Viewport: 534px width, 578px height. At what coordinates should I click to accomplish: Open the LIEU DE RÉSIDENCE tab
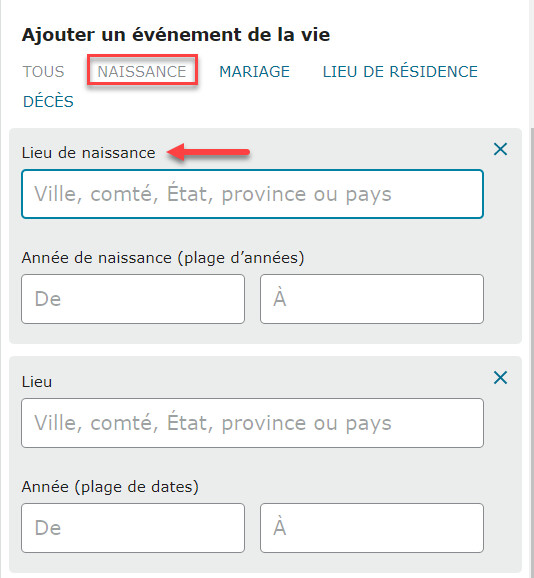pos(400,72)
